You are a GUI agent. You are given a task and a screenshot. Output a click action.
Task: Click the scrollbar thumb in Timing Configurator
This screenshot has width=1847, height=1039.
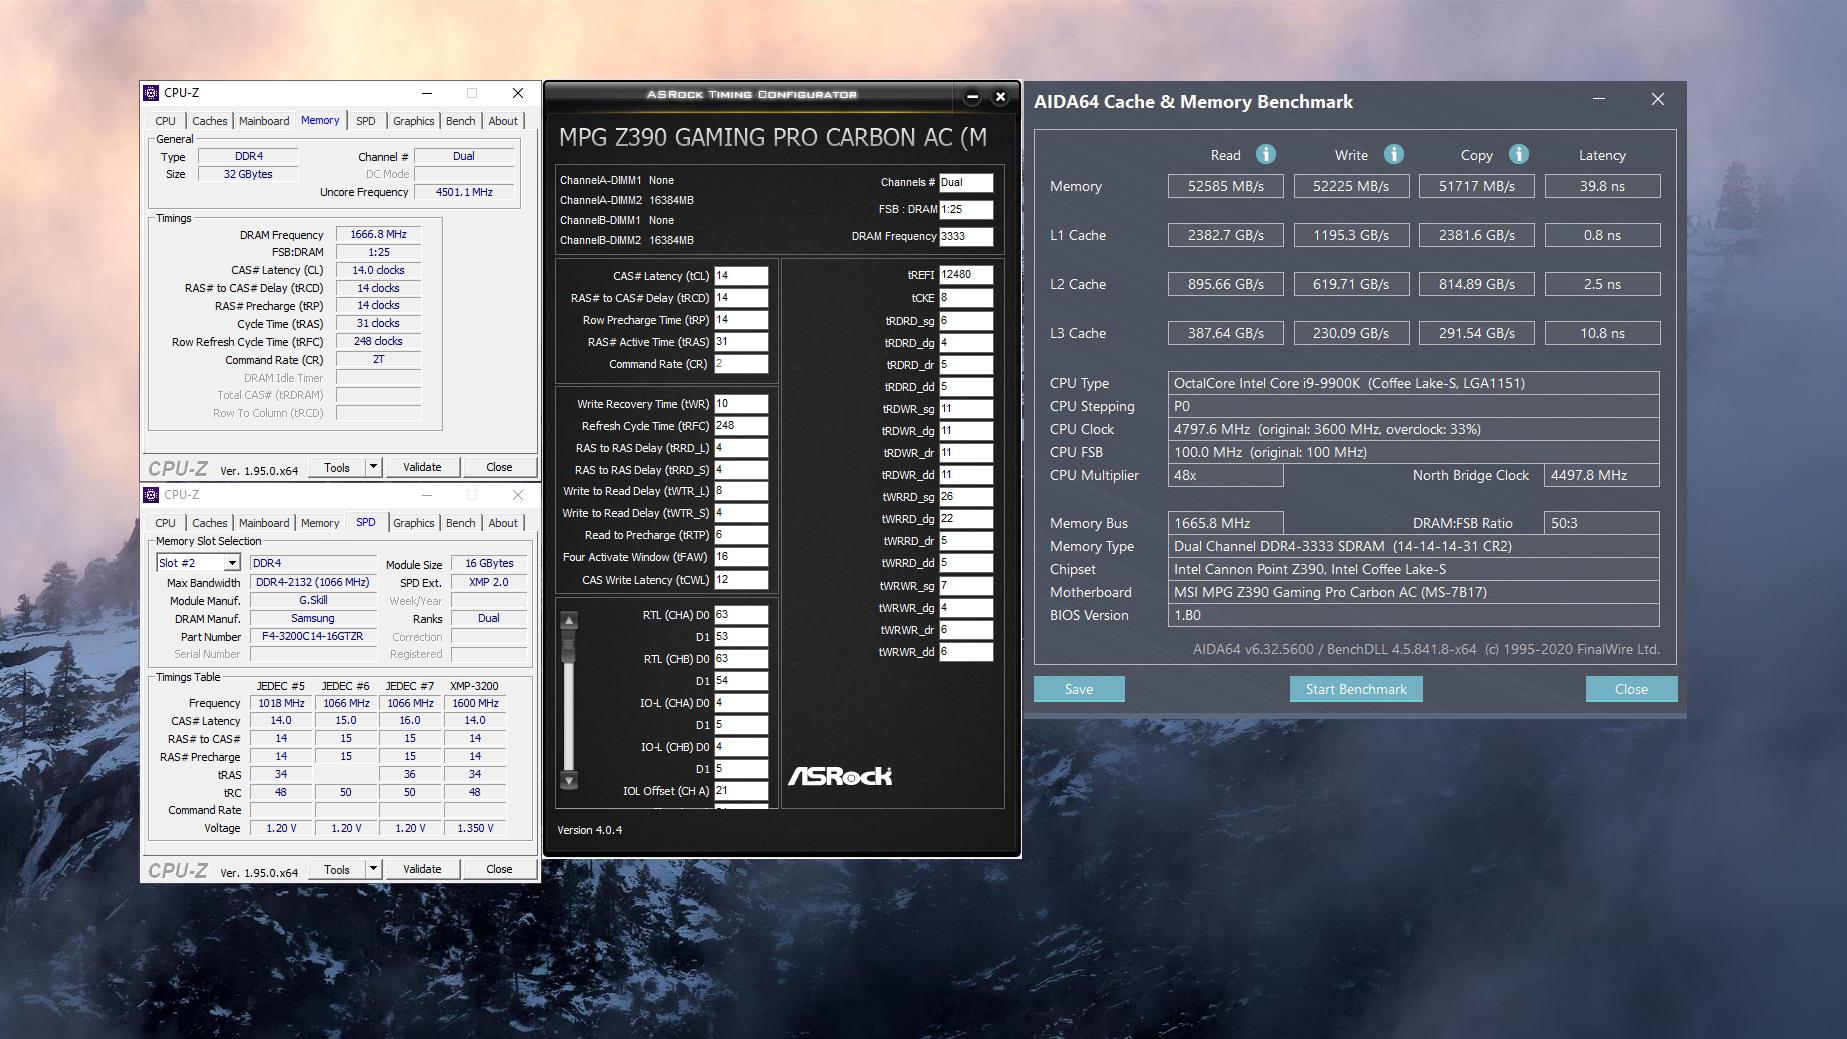point(569,648)
